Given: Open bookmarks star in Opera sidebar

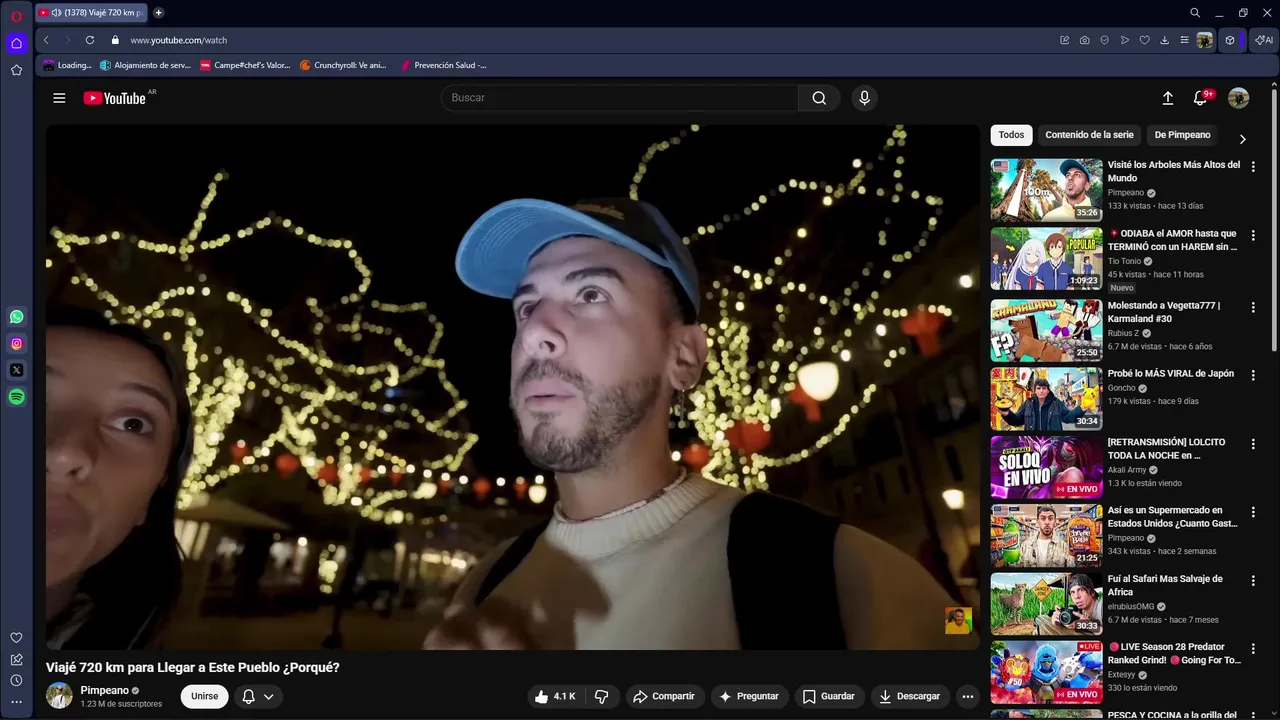Looking at the screenshot, I should point(16,70).
